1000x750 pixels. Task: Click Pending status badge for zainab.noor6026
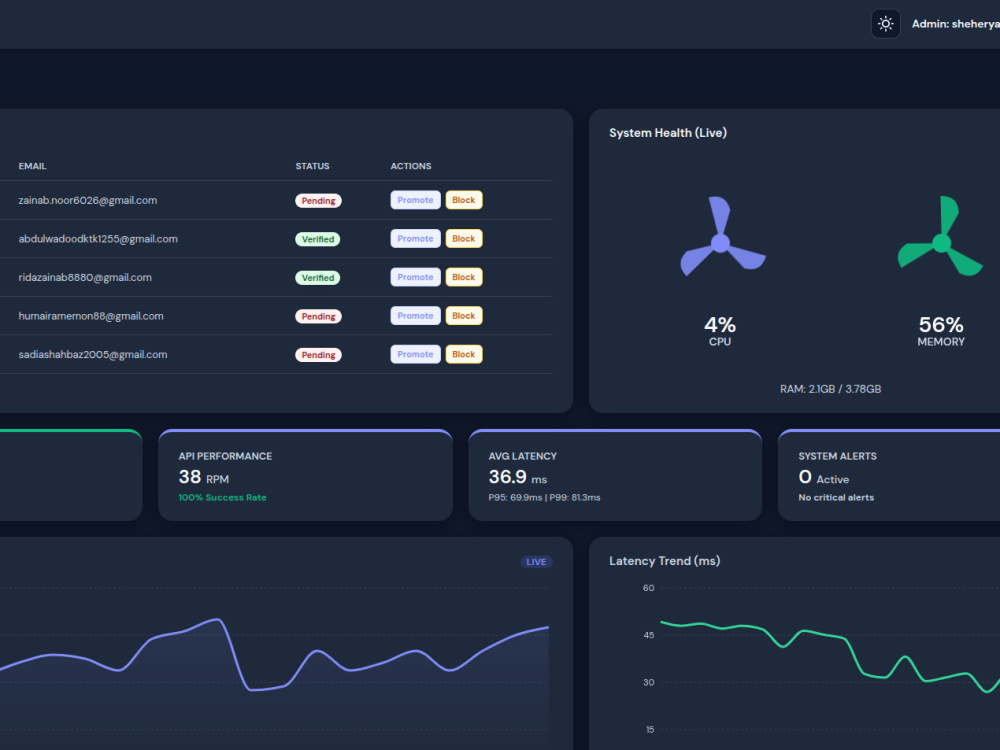click(x=318, y=201)
